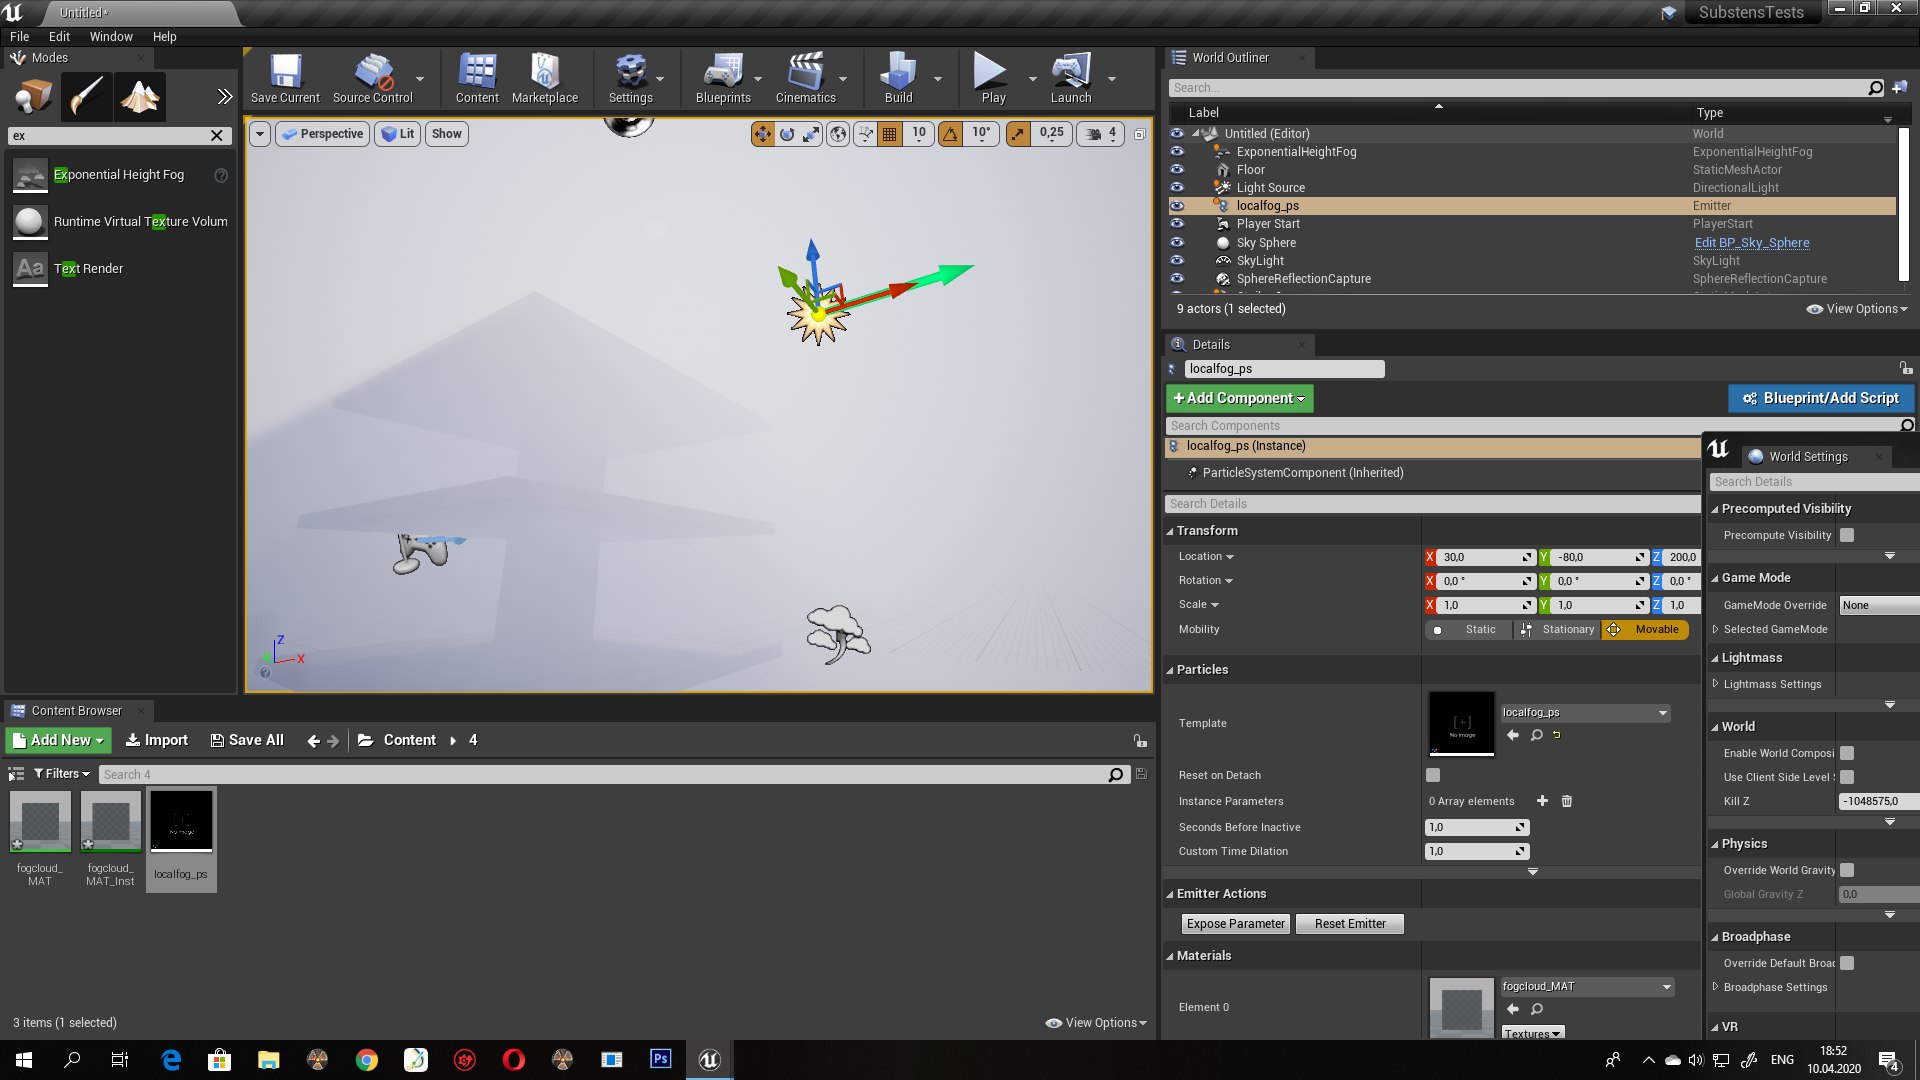Set mobility to Stationary
1920x1080 pixels.
(1557, 629)
